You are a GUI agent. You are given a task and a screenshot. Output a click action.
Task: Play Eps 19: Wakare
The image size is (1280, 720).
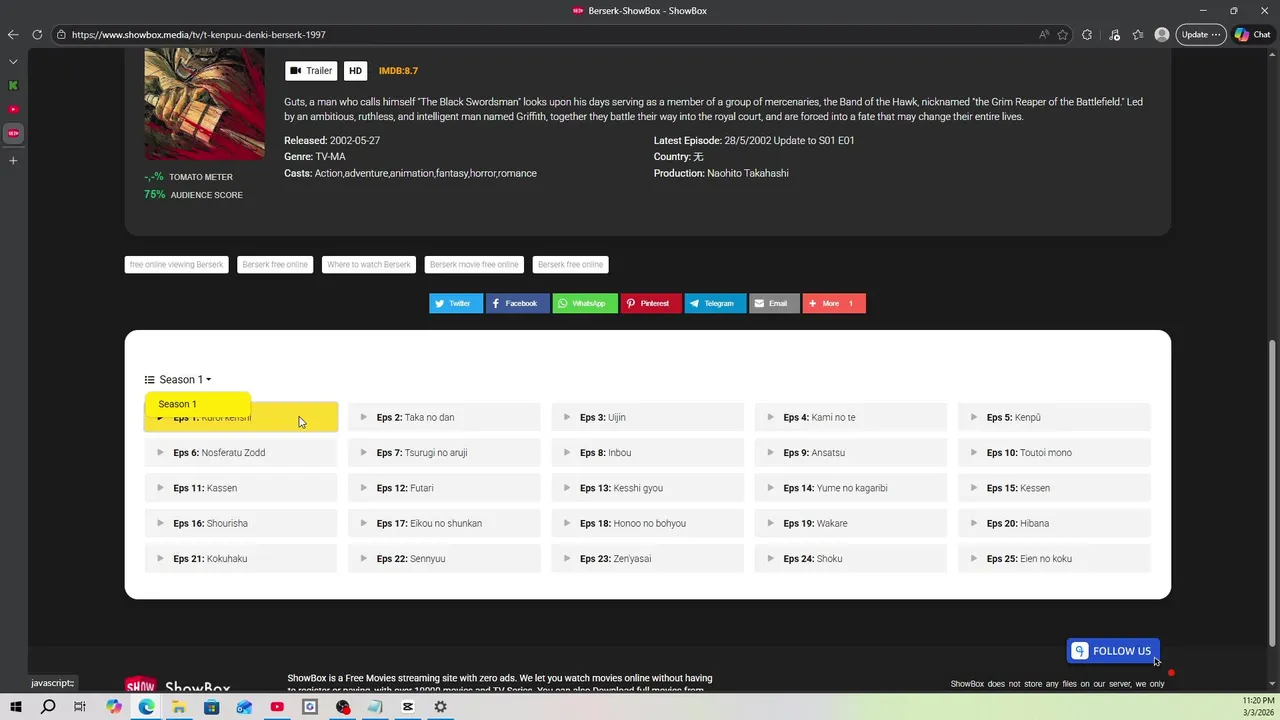[851, 524]
